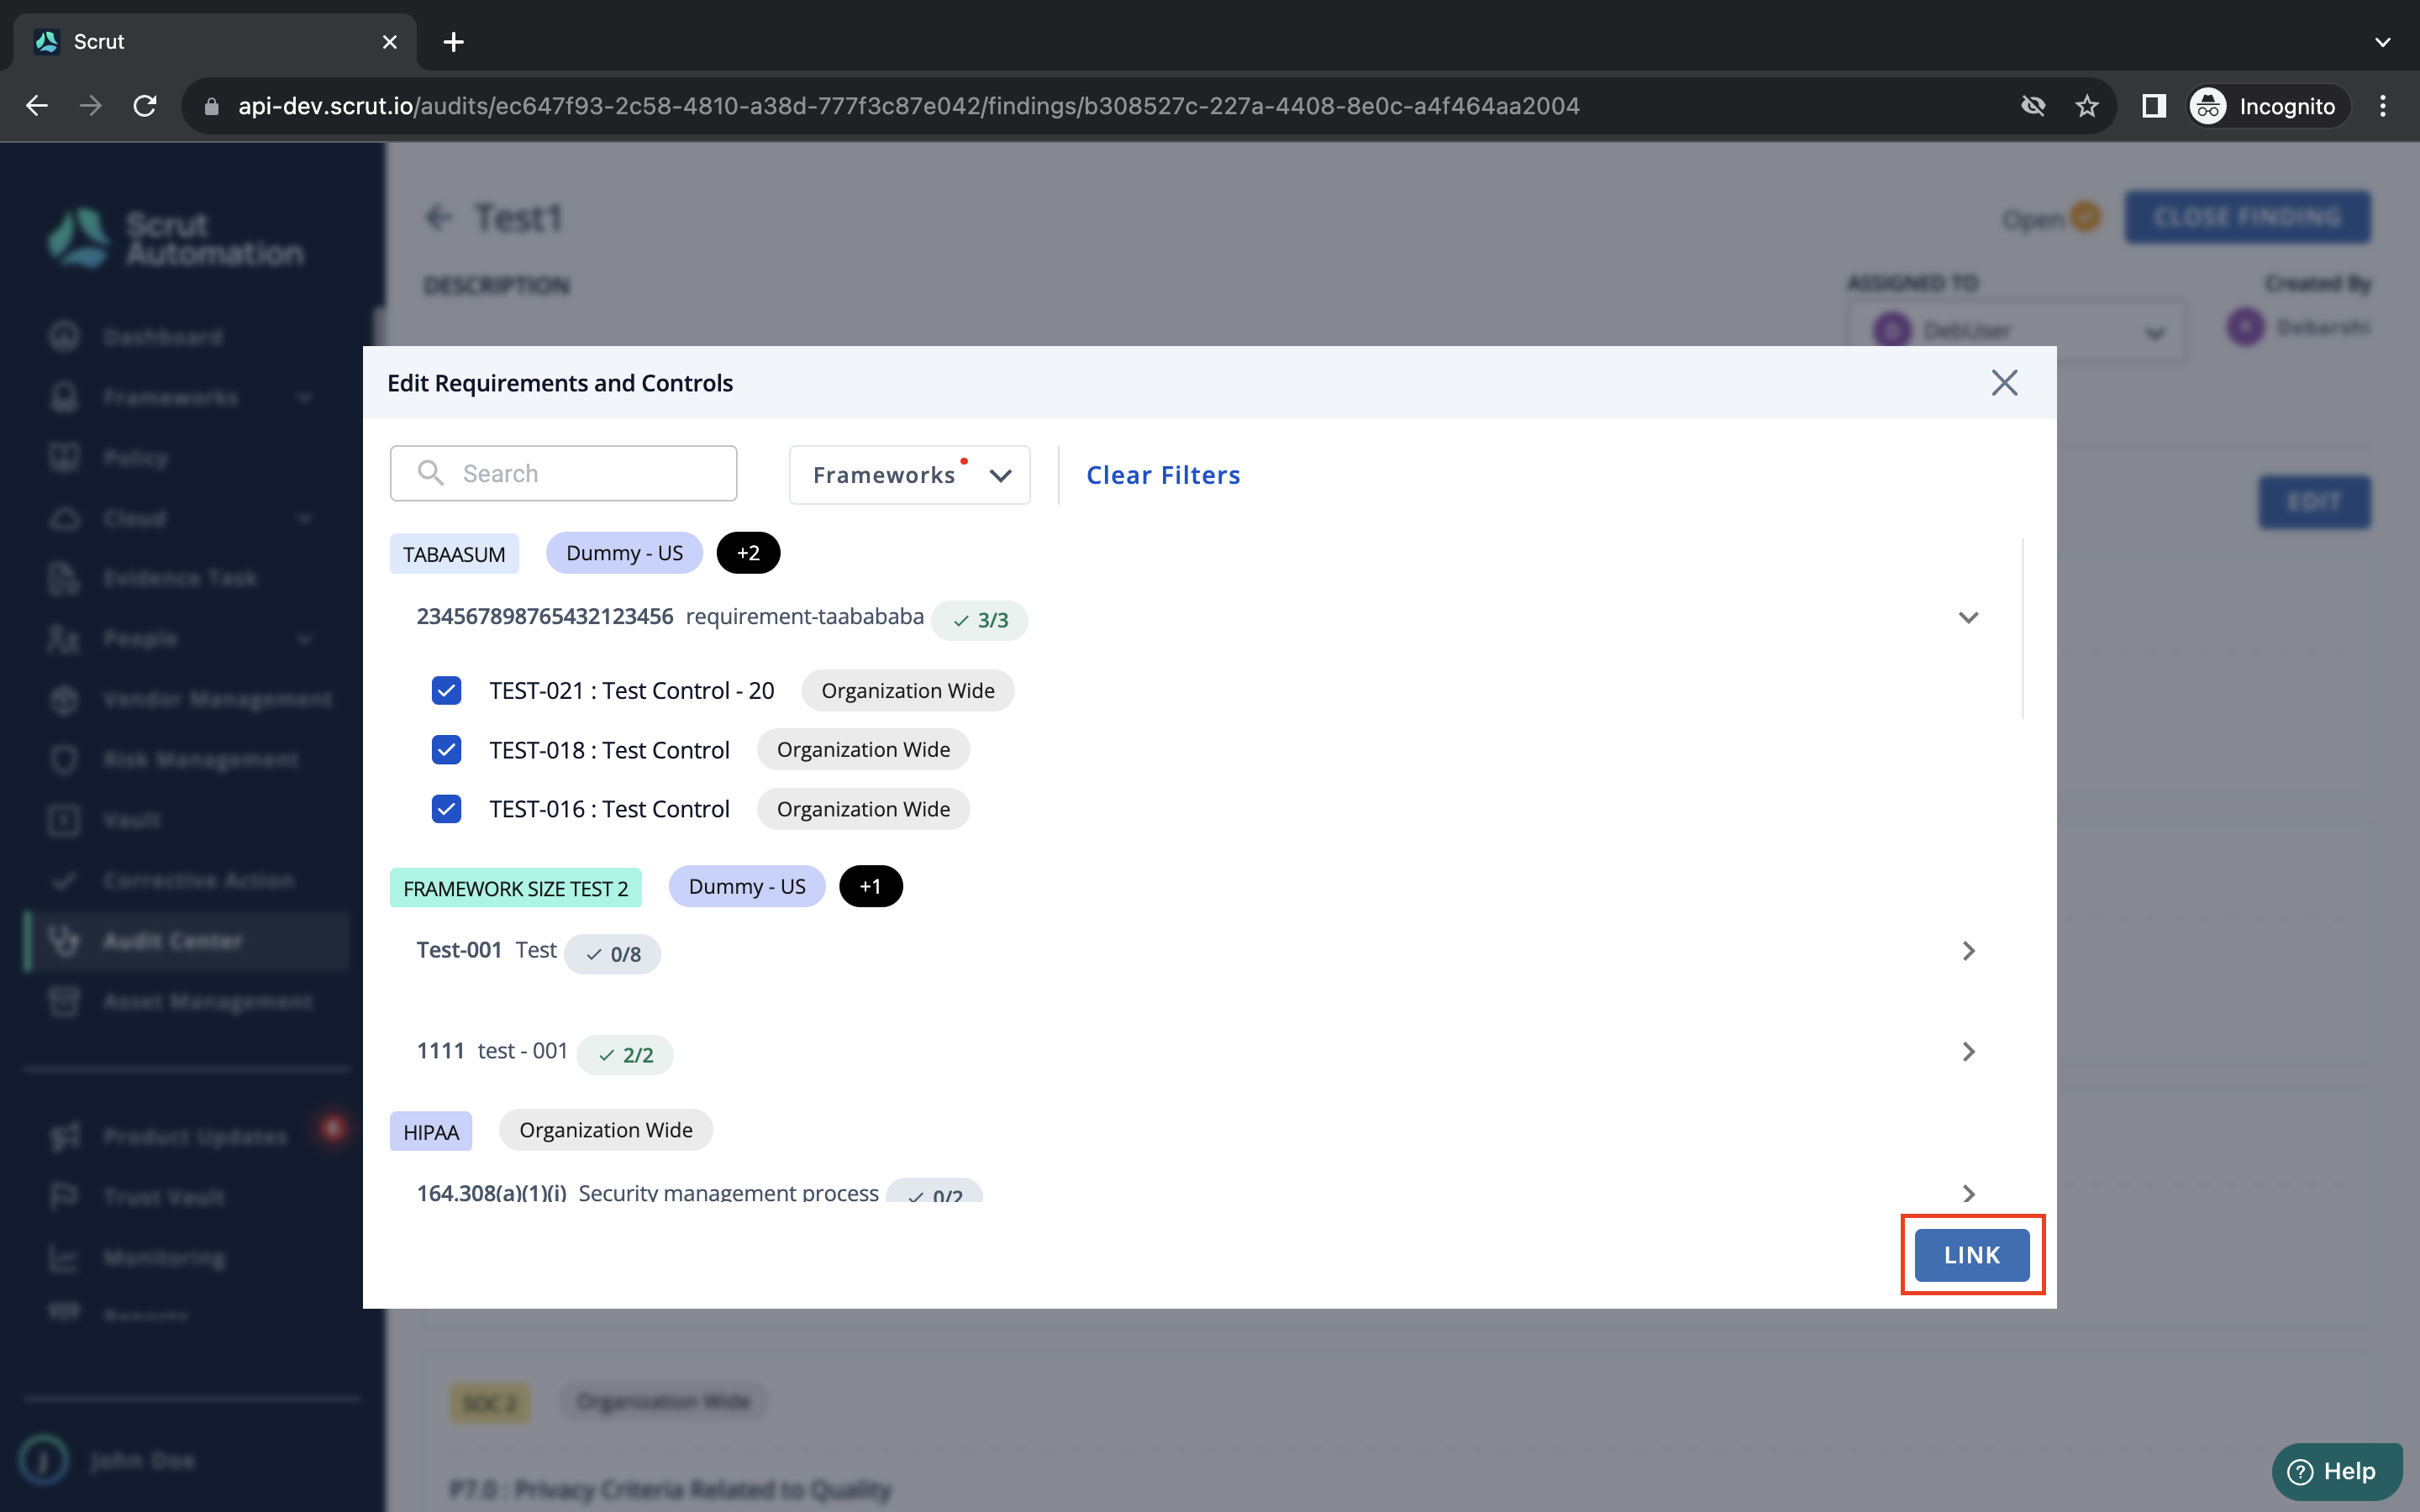Screen dimensions: 2420x1512
Task: Click the eye-slash tracking icon in address bar
Action: [2033, 106]
